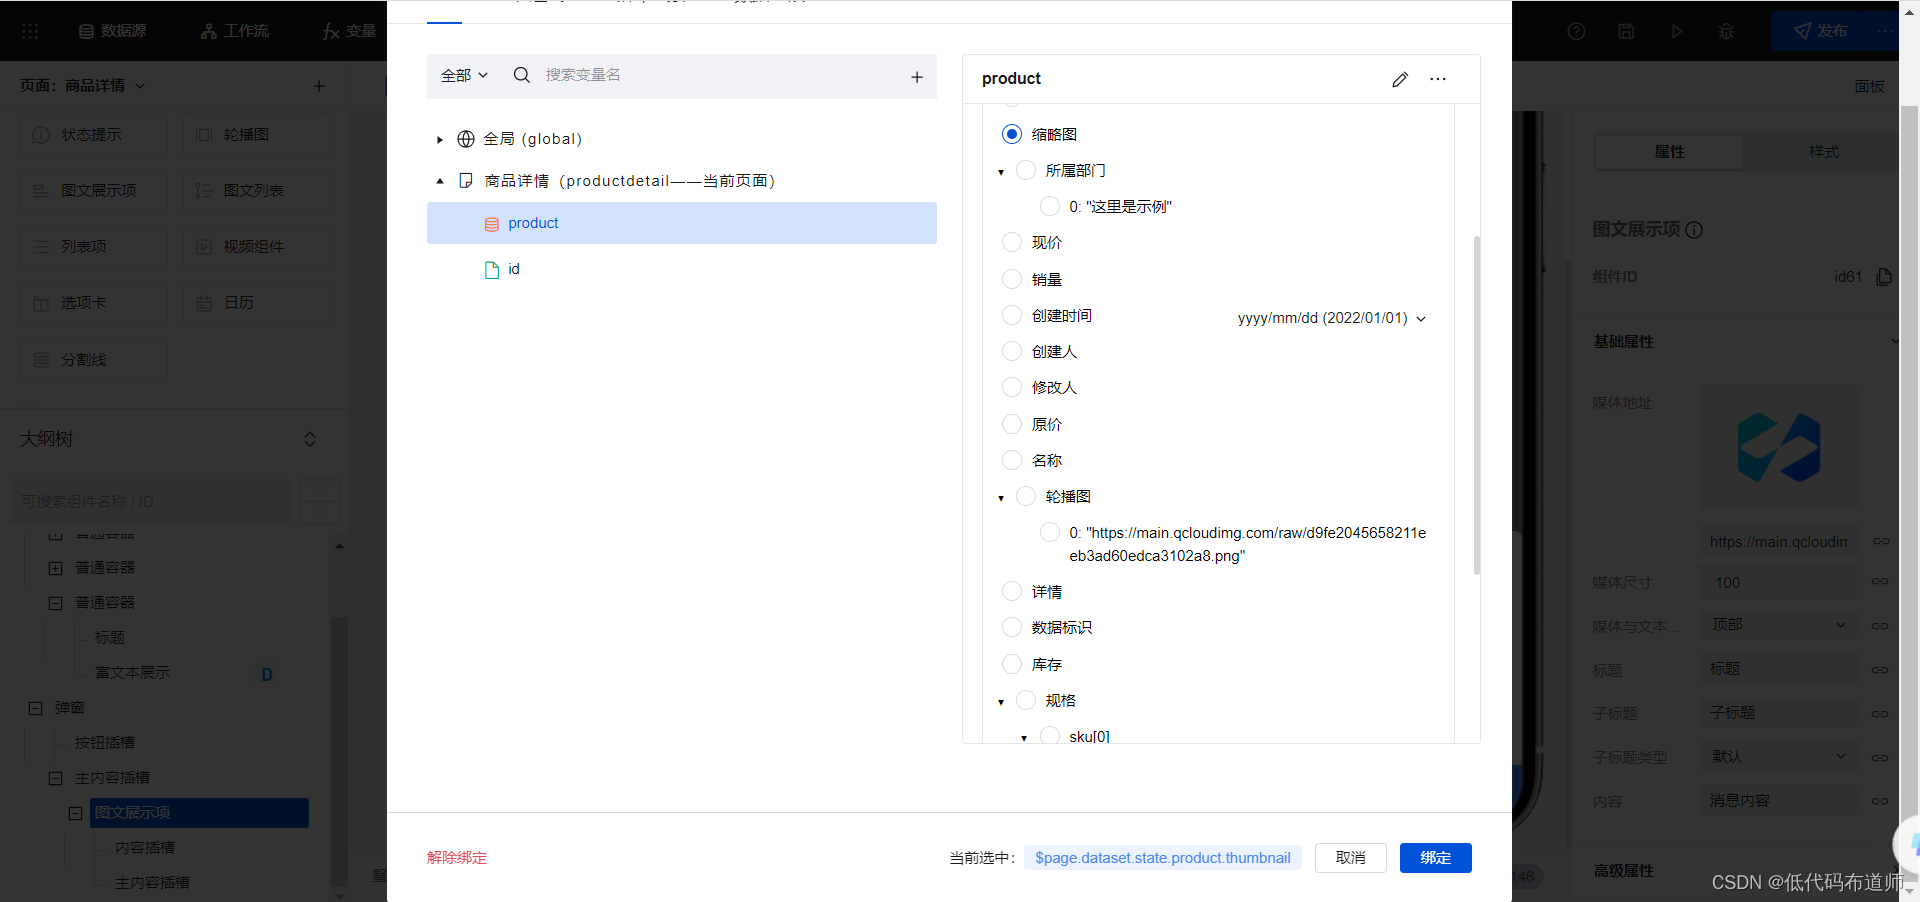Add a page with the plus icon

(x=319, y=86)
